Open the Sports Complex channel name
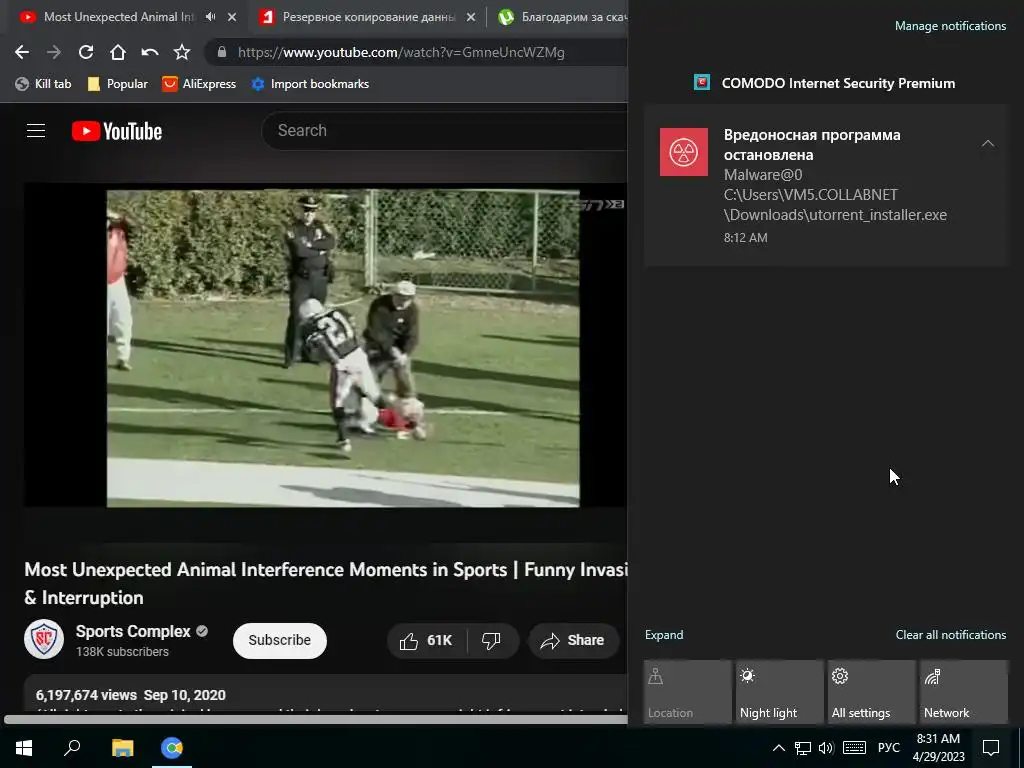This screenshot has width=1024, height=768. click(x=133, y=632)
